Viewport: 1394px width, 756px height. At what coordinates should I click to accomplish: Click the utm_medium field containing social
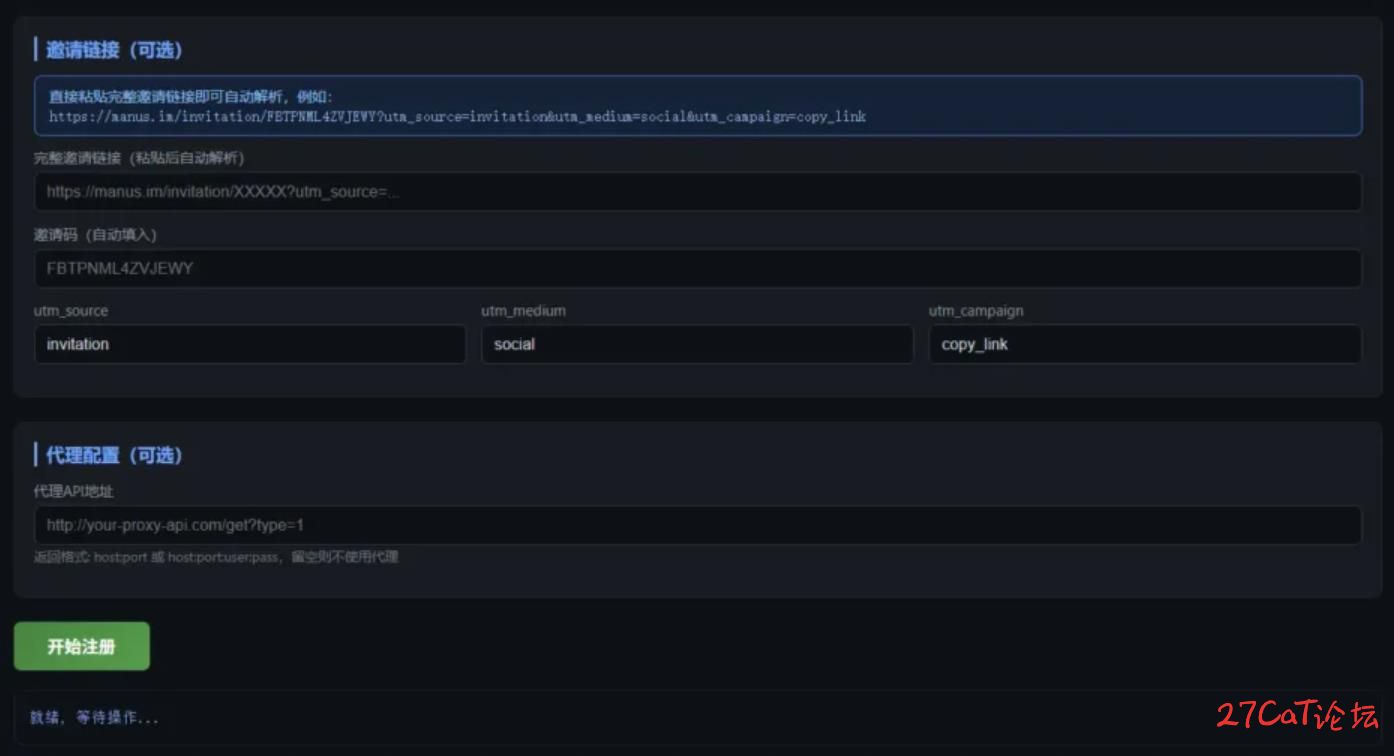tap(697, 344)
